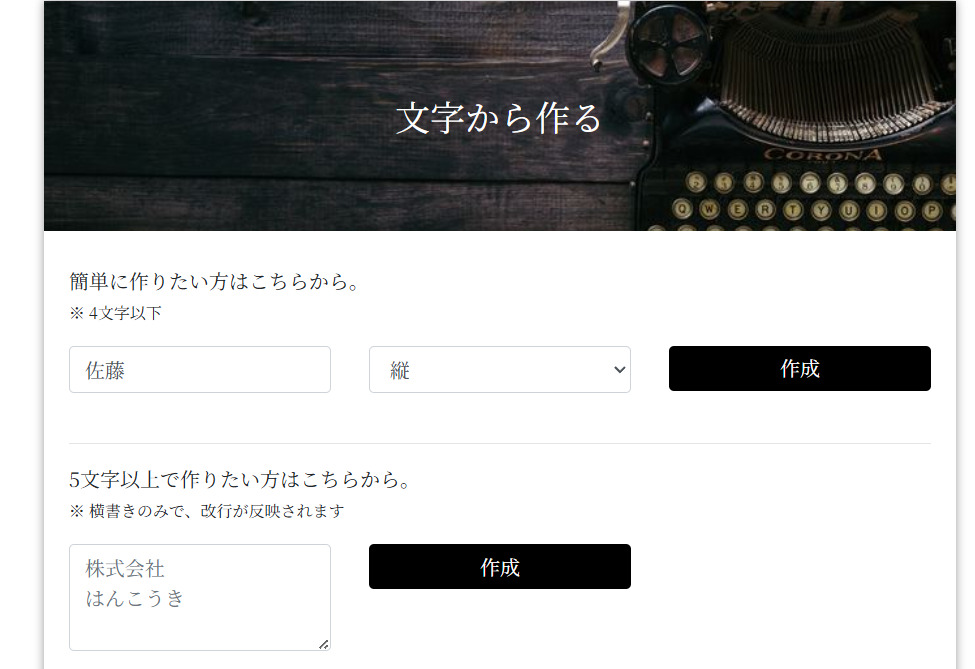Viewport: 975px width, 669px height.
Task: Click the 横書きのみで、改行が反映されます note
Action: click(216, 511)
